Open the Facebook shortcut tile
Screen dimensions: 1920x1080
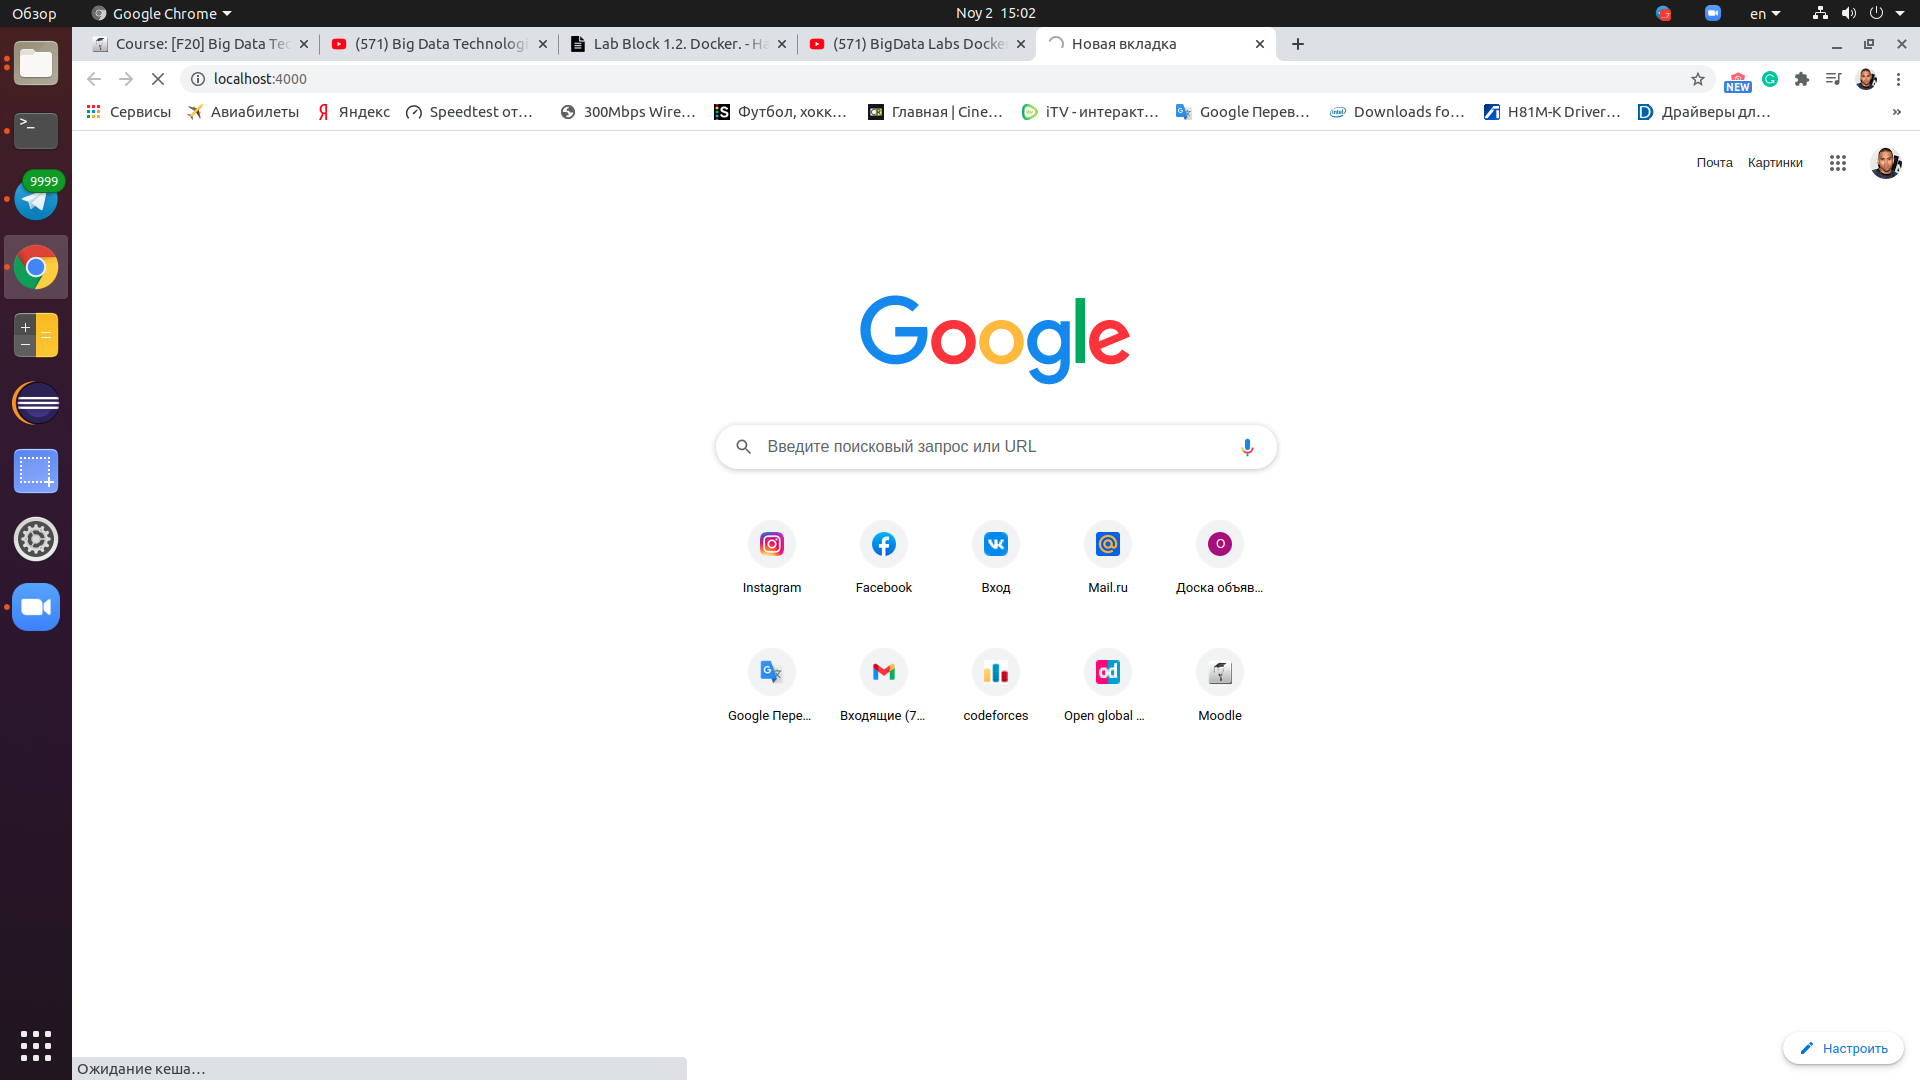tap(883, 558)
